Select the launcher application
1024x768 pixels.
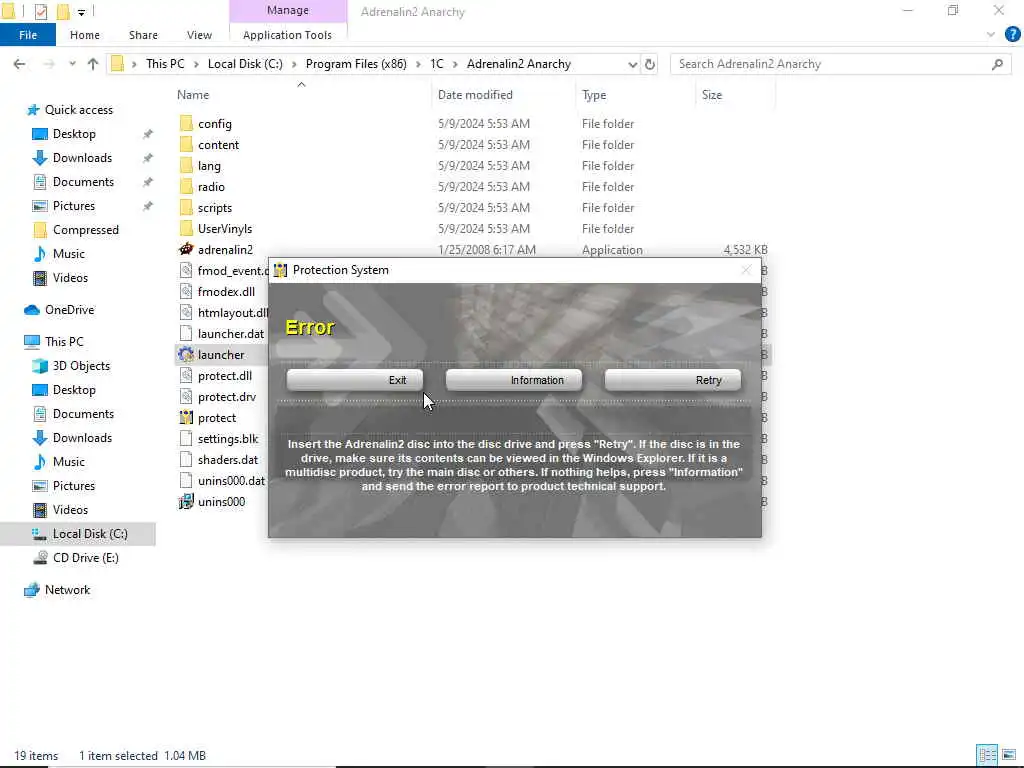click(221, 355)
